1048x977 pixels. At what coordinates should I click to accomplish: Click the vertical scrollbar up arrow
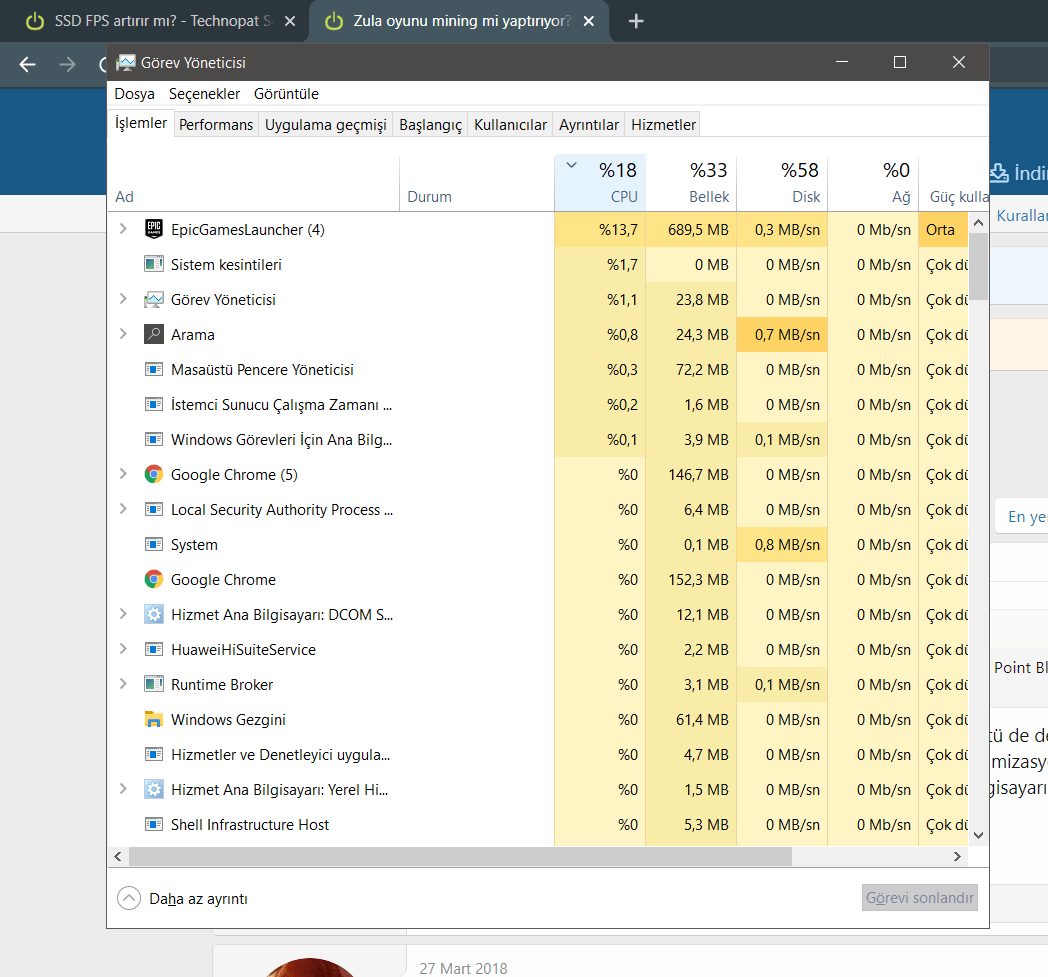pos(978,223)
